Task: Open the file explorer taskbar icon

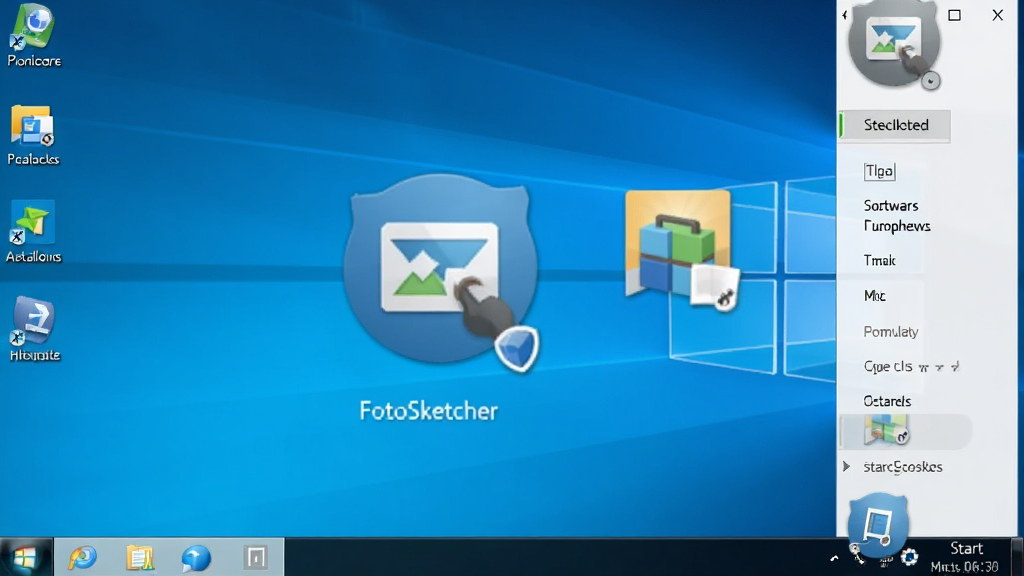Action: pyautogui.click(x=140, y=557)
